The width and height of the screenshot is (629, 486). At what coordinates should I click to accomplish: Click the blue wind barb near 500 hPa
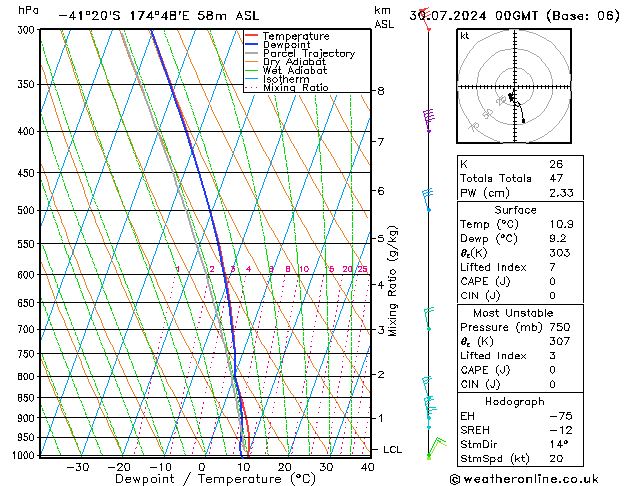click(428, 200)
